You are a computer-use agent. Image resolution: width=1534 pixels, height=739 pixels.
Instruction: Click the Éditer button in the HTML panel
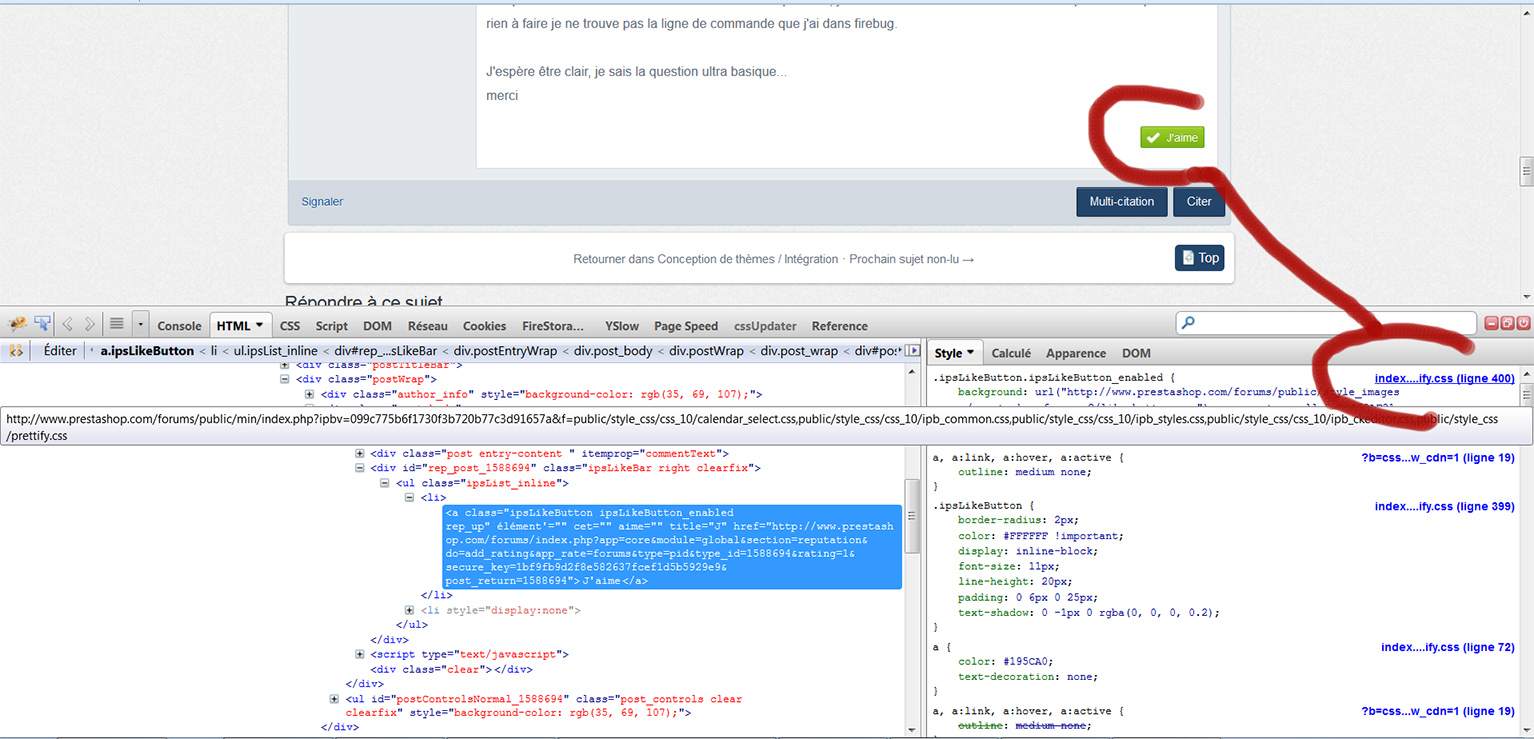click(60, 351)
